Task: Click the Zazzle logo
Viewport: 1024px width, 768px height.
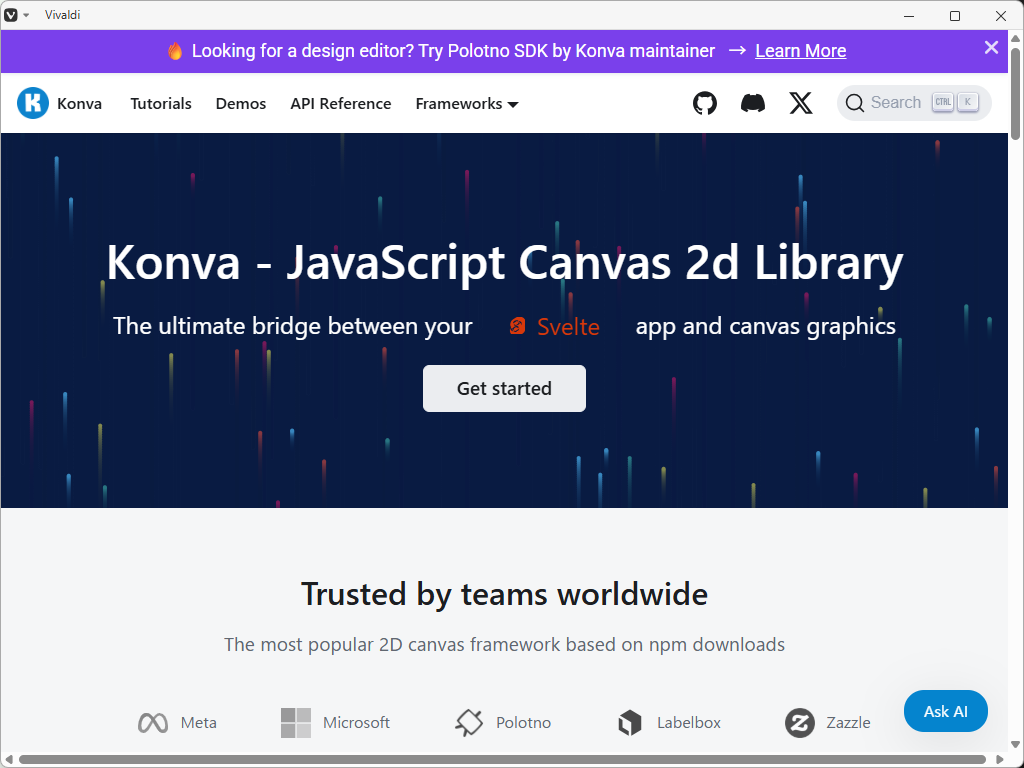Action: tap(799, 723)
